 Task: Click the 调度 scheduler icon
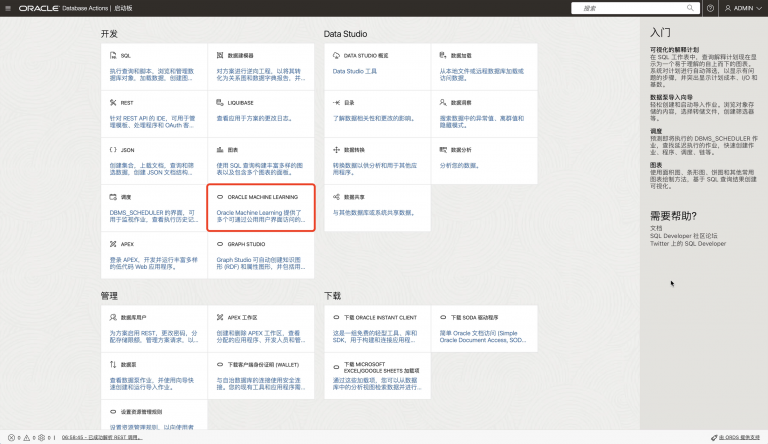(x=113, y=197)
